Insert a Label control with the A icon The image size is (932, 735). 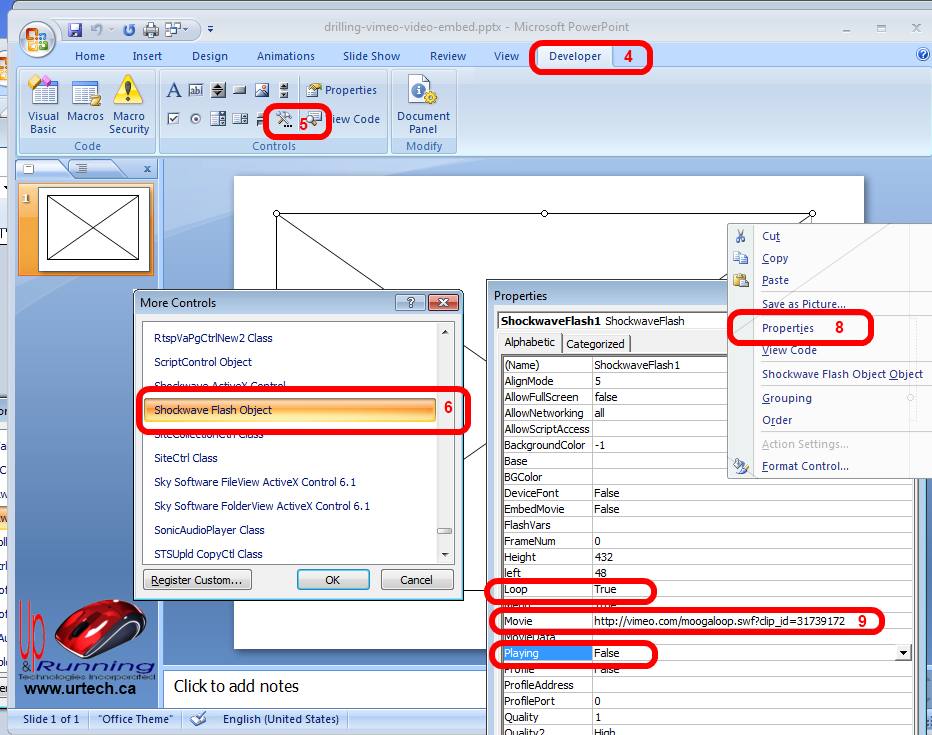pyautogui.click(x=174, y=90)
